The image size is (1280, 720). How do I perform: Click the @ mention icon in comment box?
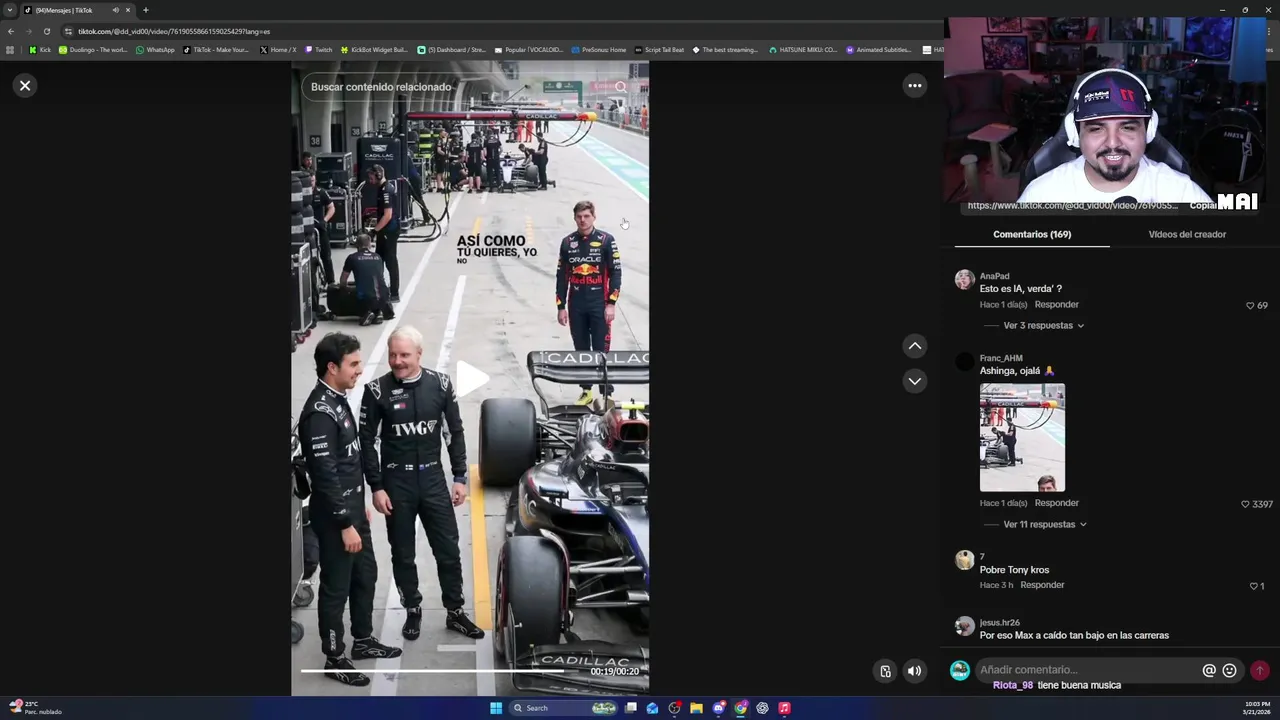1209,671
